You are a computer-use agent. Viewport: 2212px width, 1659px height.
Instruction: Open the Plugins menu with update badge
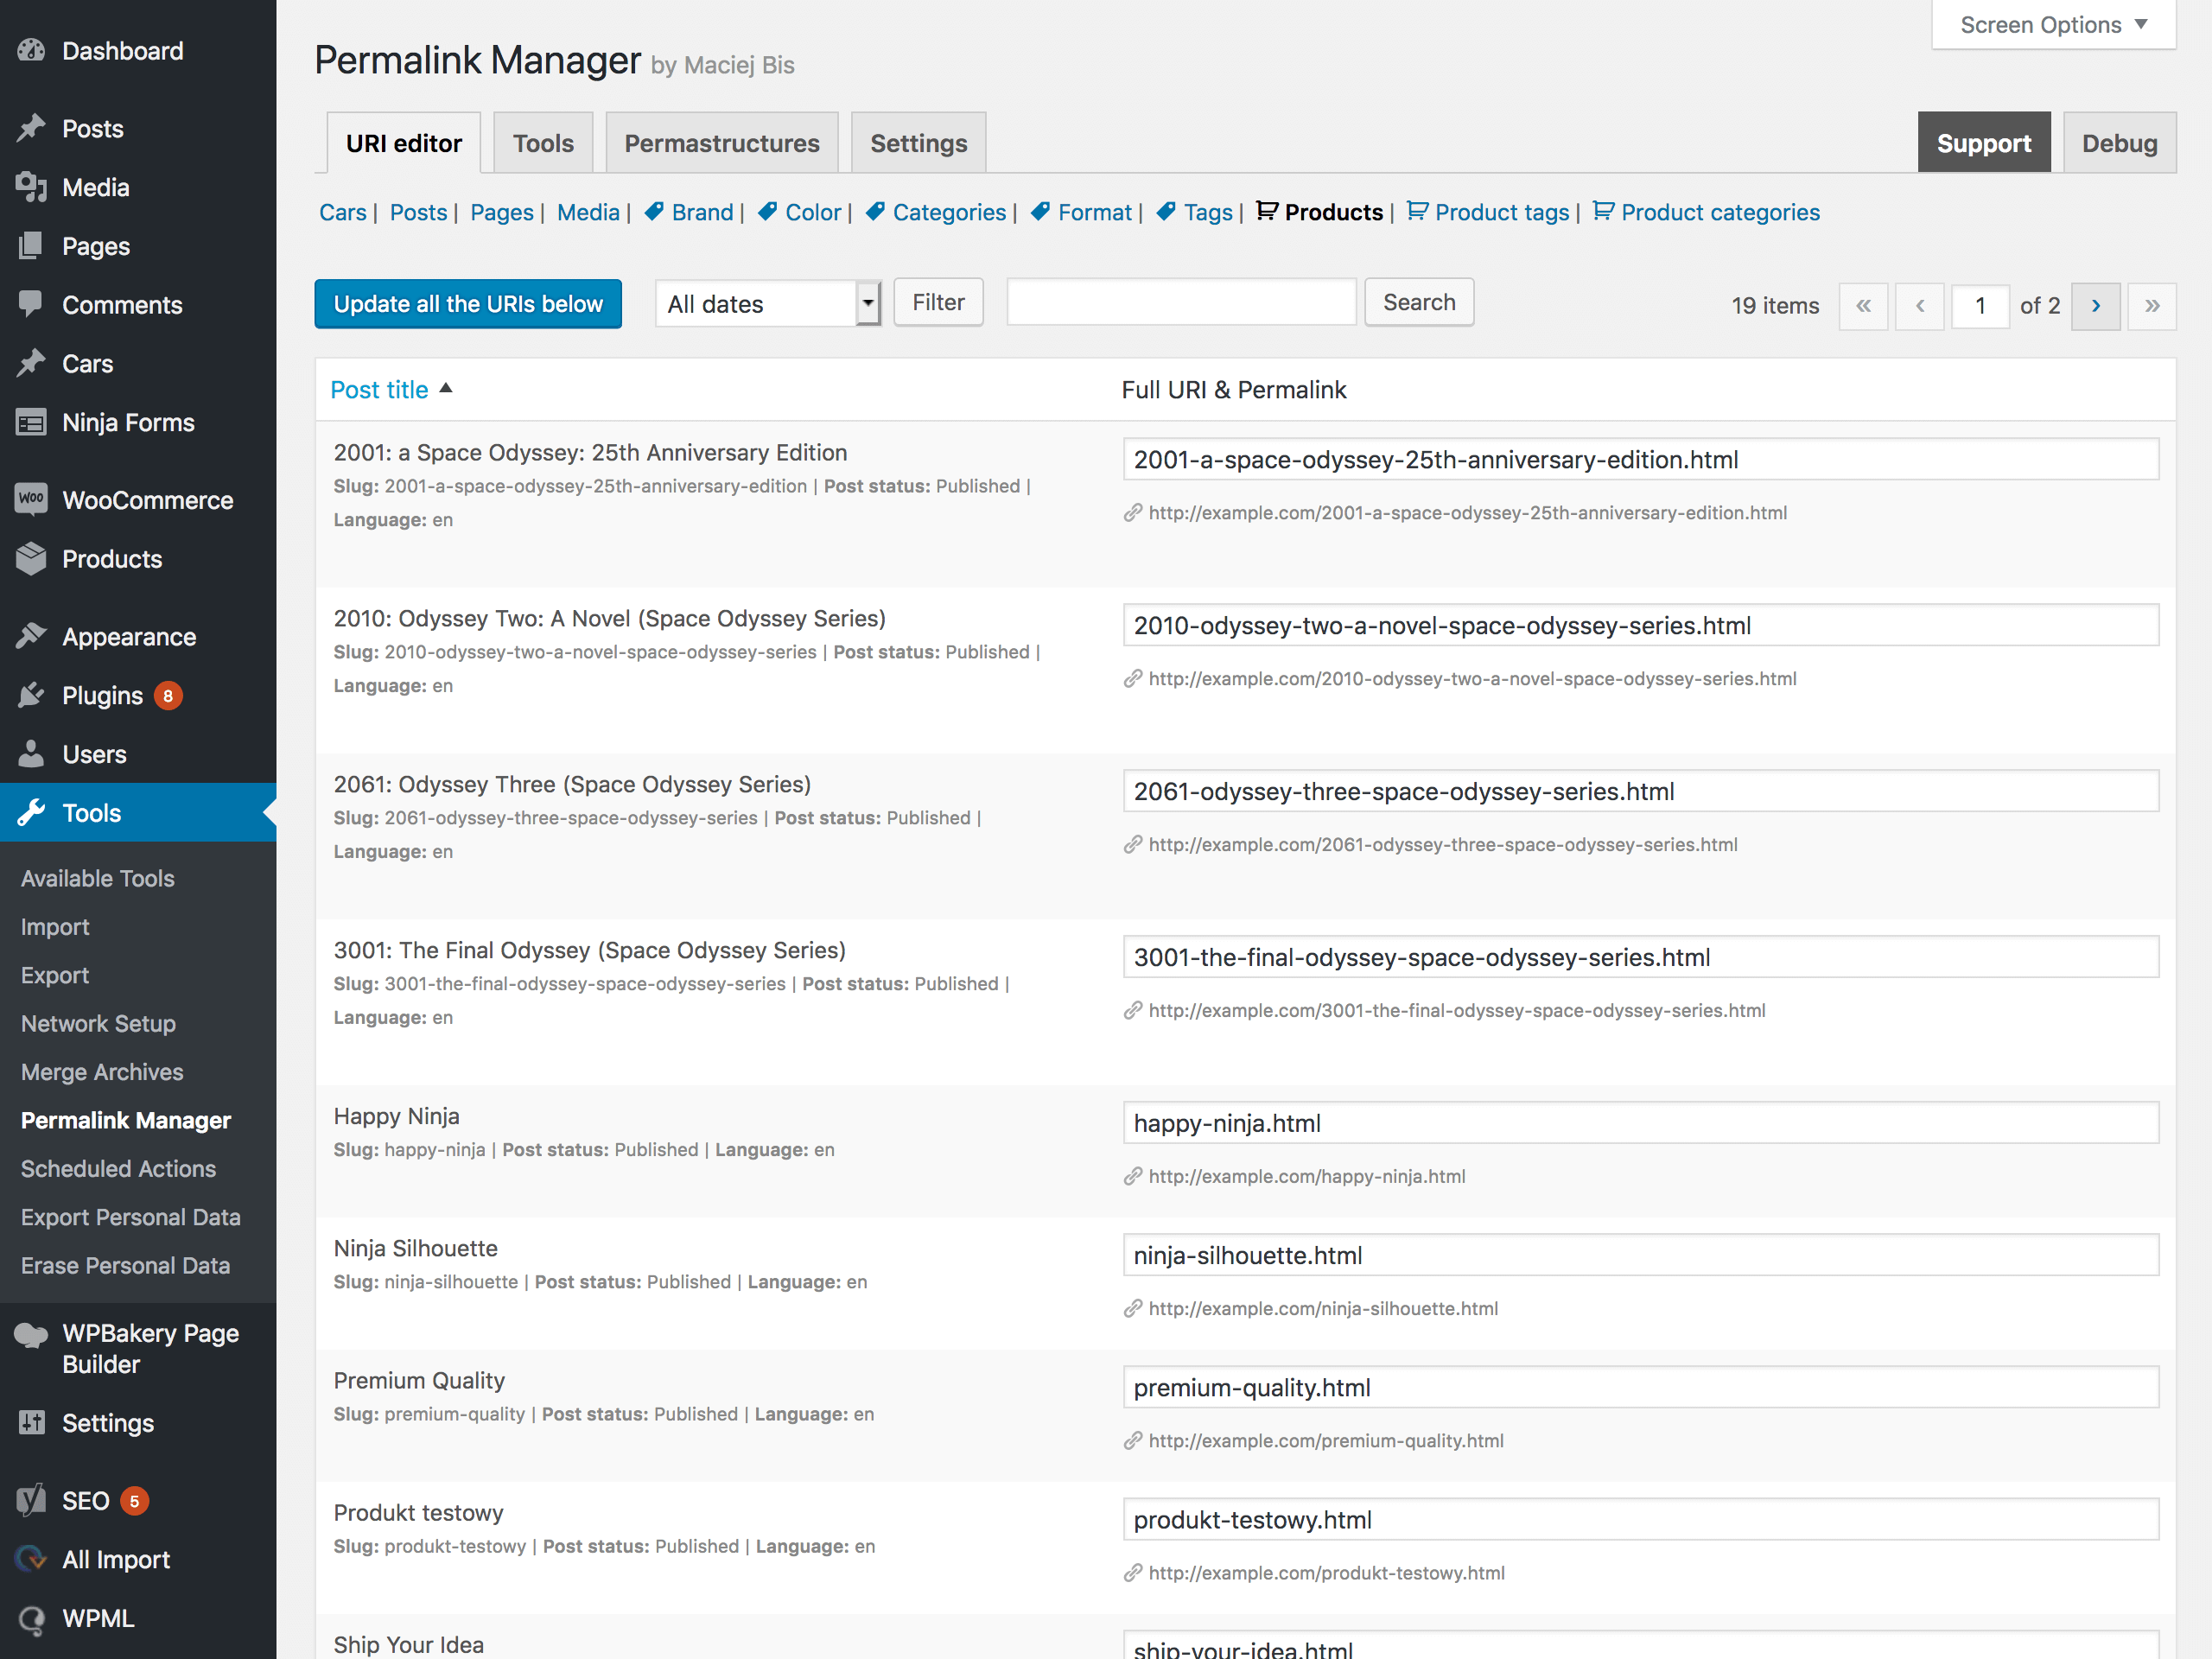click(103, 694)
